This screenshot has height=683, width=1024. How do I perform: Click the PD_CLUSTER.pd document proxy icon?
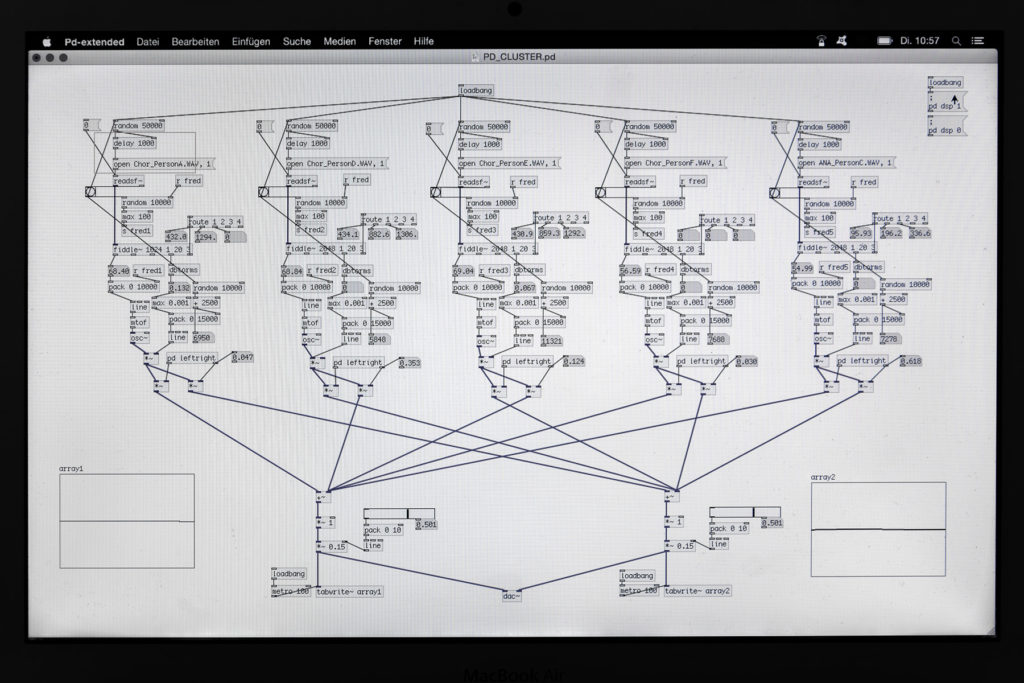475,57
